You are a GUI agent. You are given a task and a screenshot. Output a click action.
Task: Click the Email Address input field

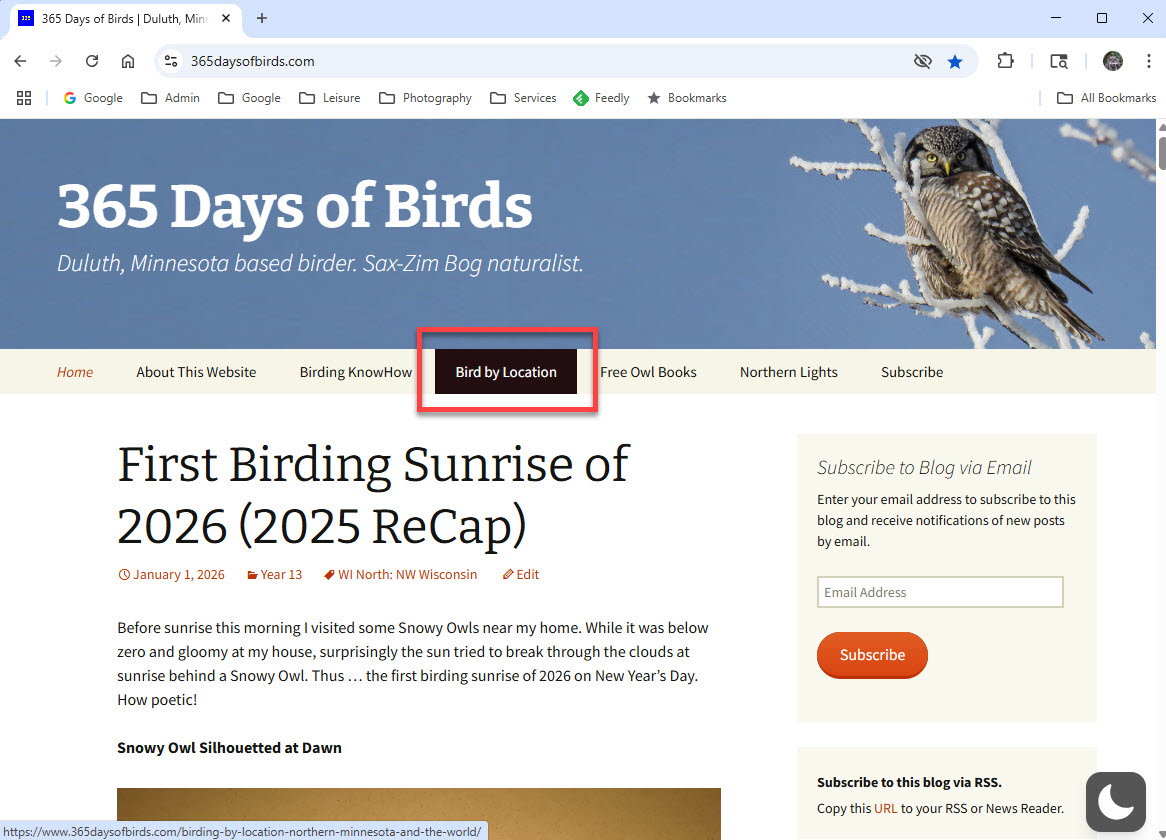(x=939, y=592)
